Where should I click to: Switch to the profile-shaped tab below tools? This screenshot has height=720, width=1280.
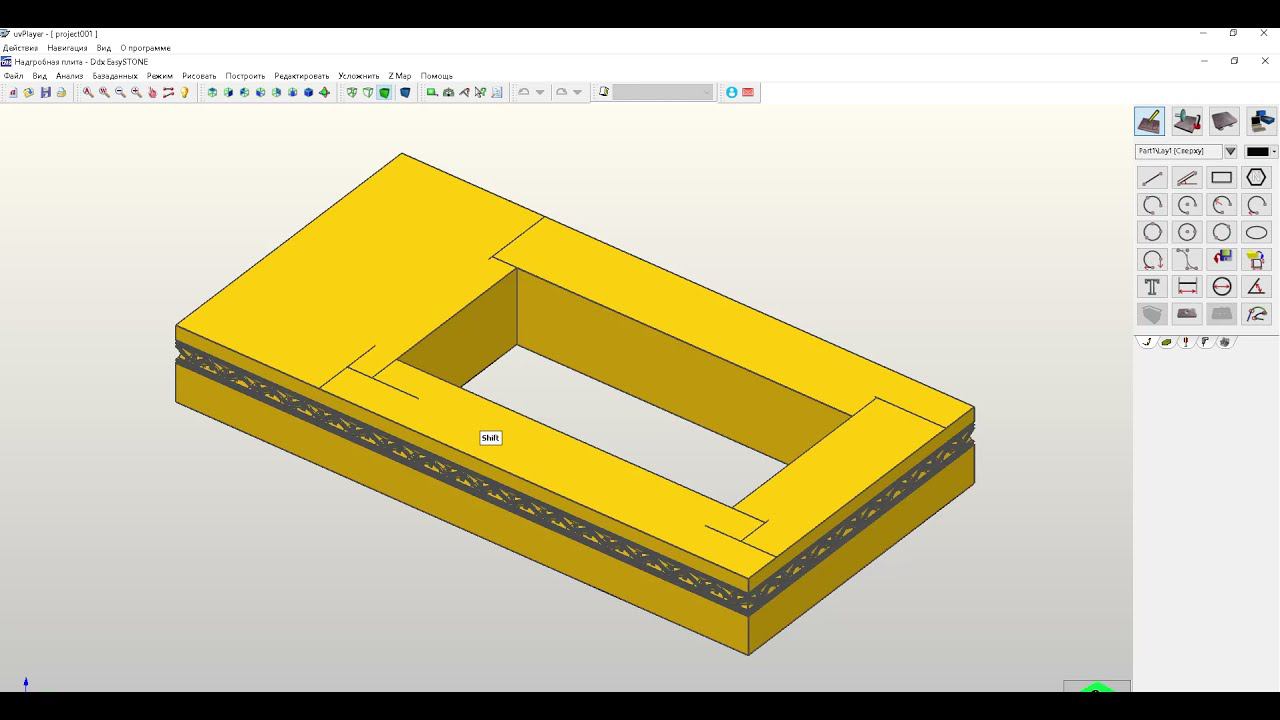point(1205,342)
